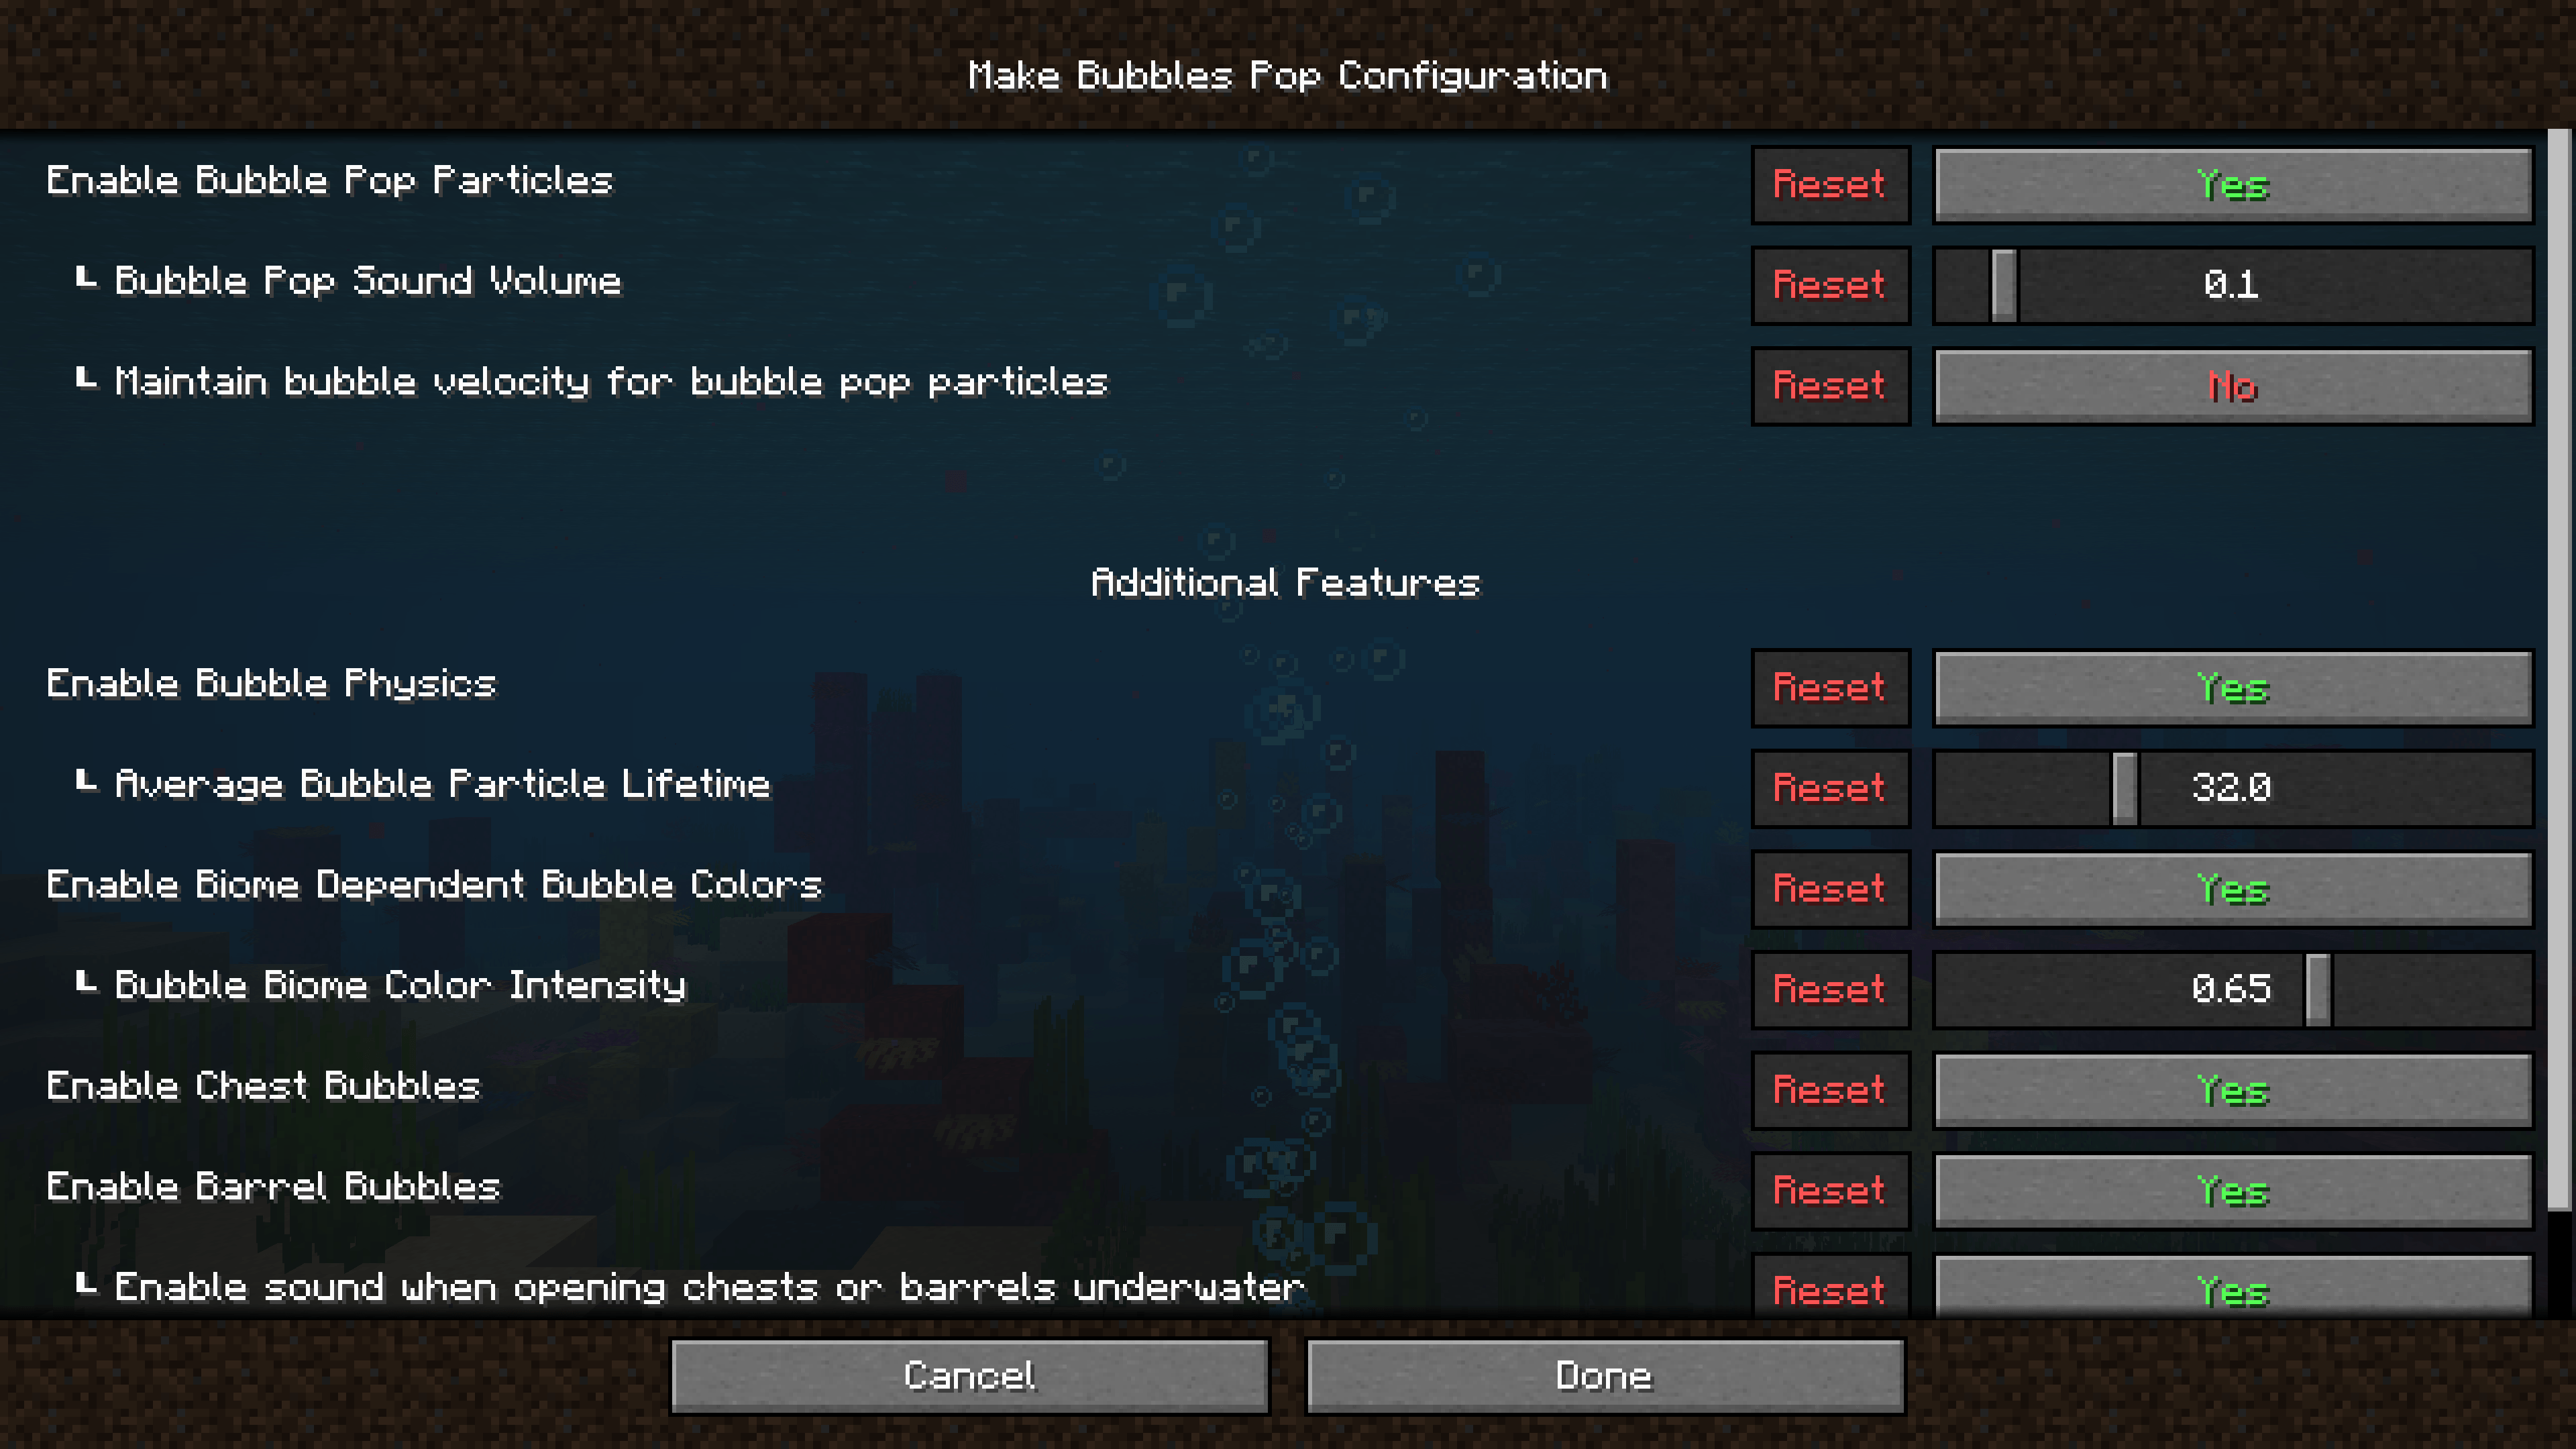Drag the Bubble Pop Sound Volume slider

tap(1996, 285)
